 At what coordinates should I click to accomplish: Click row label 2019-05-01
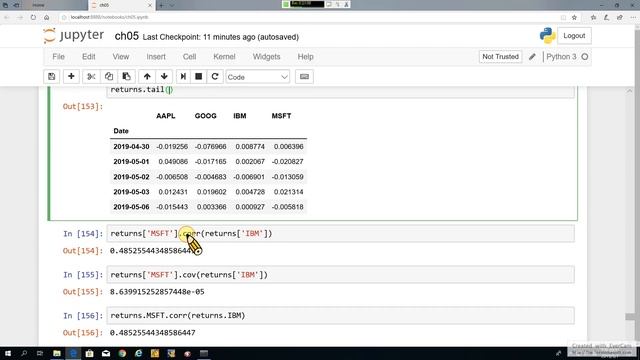[131, 162]
